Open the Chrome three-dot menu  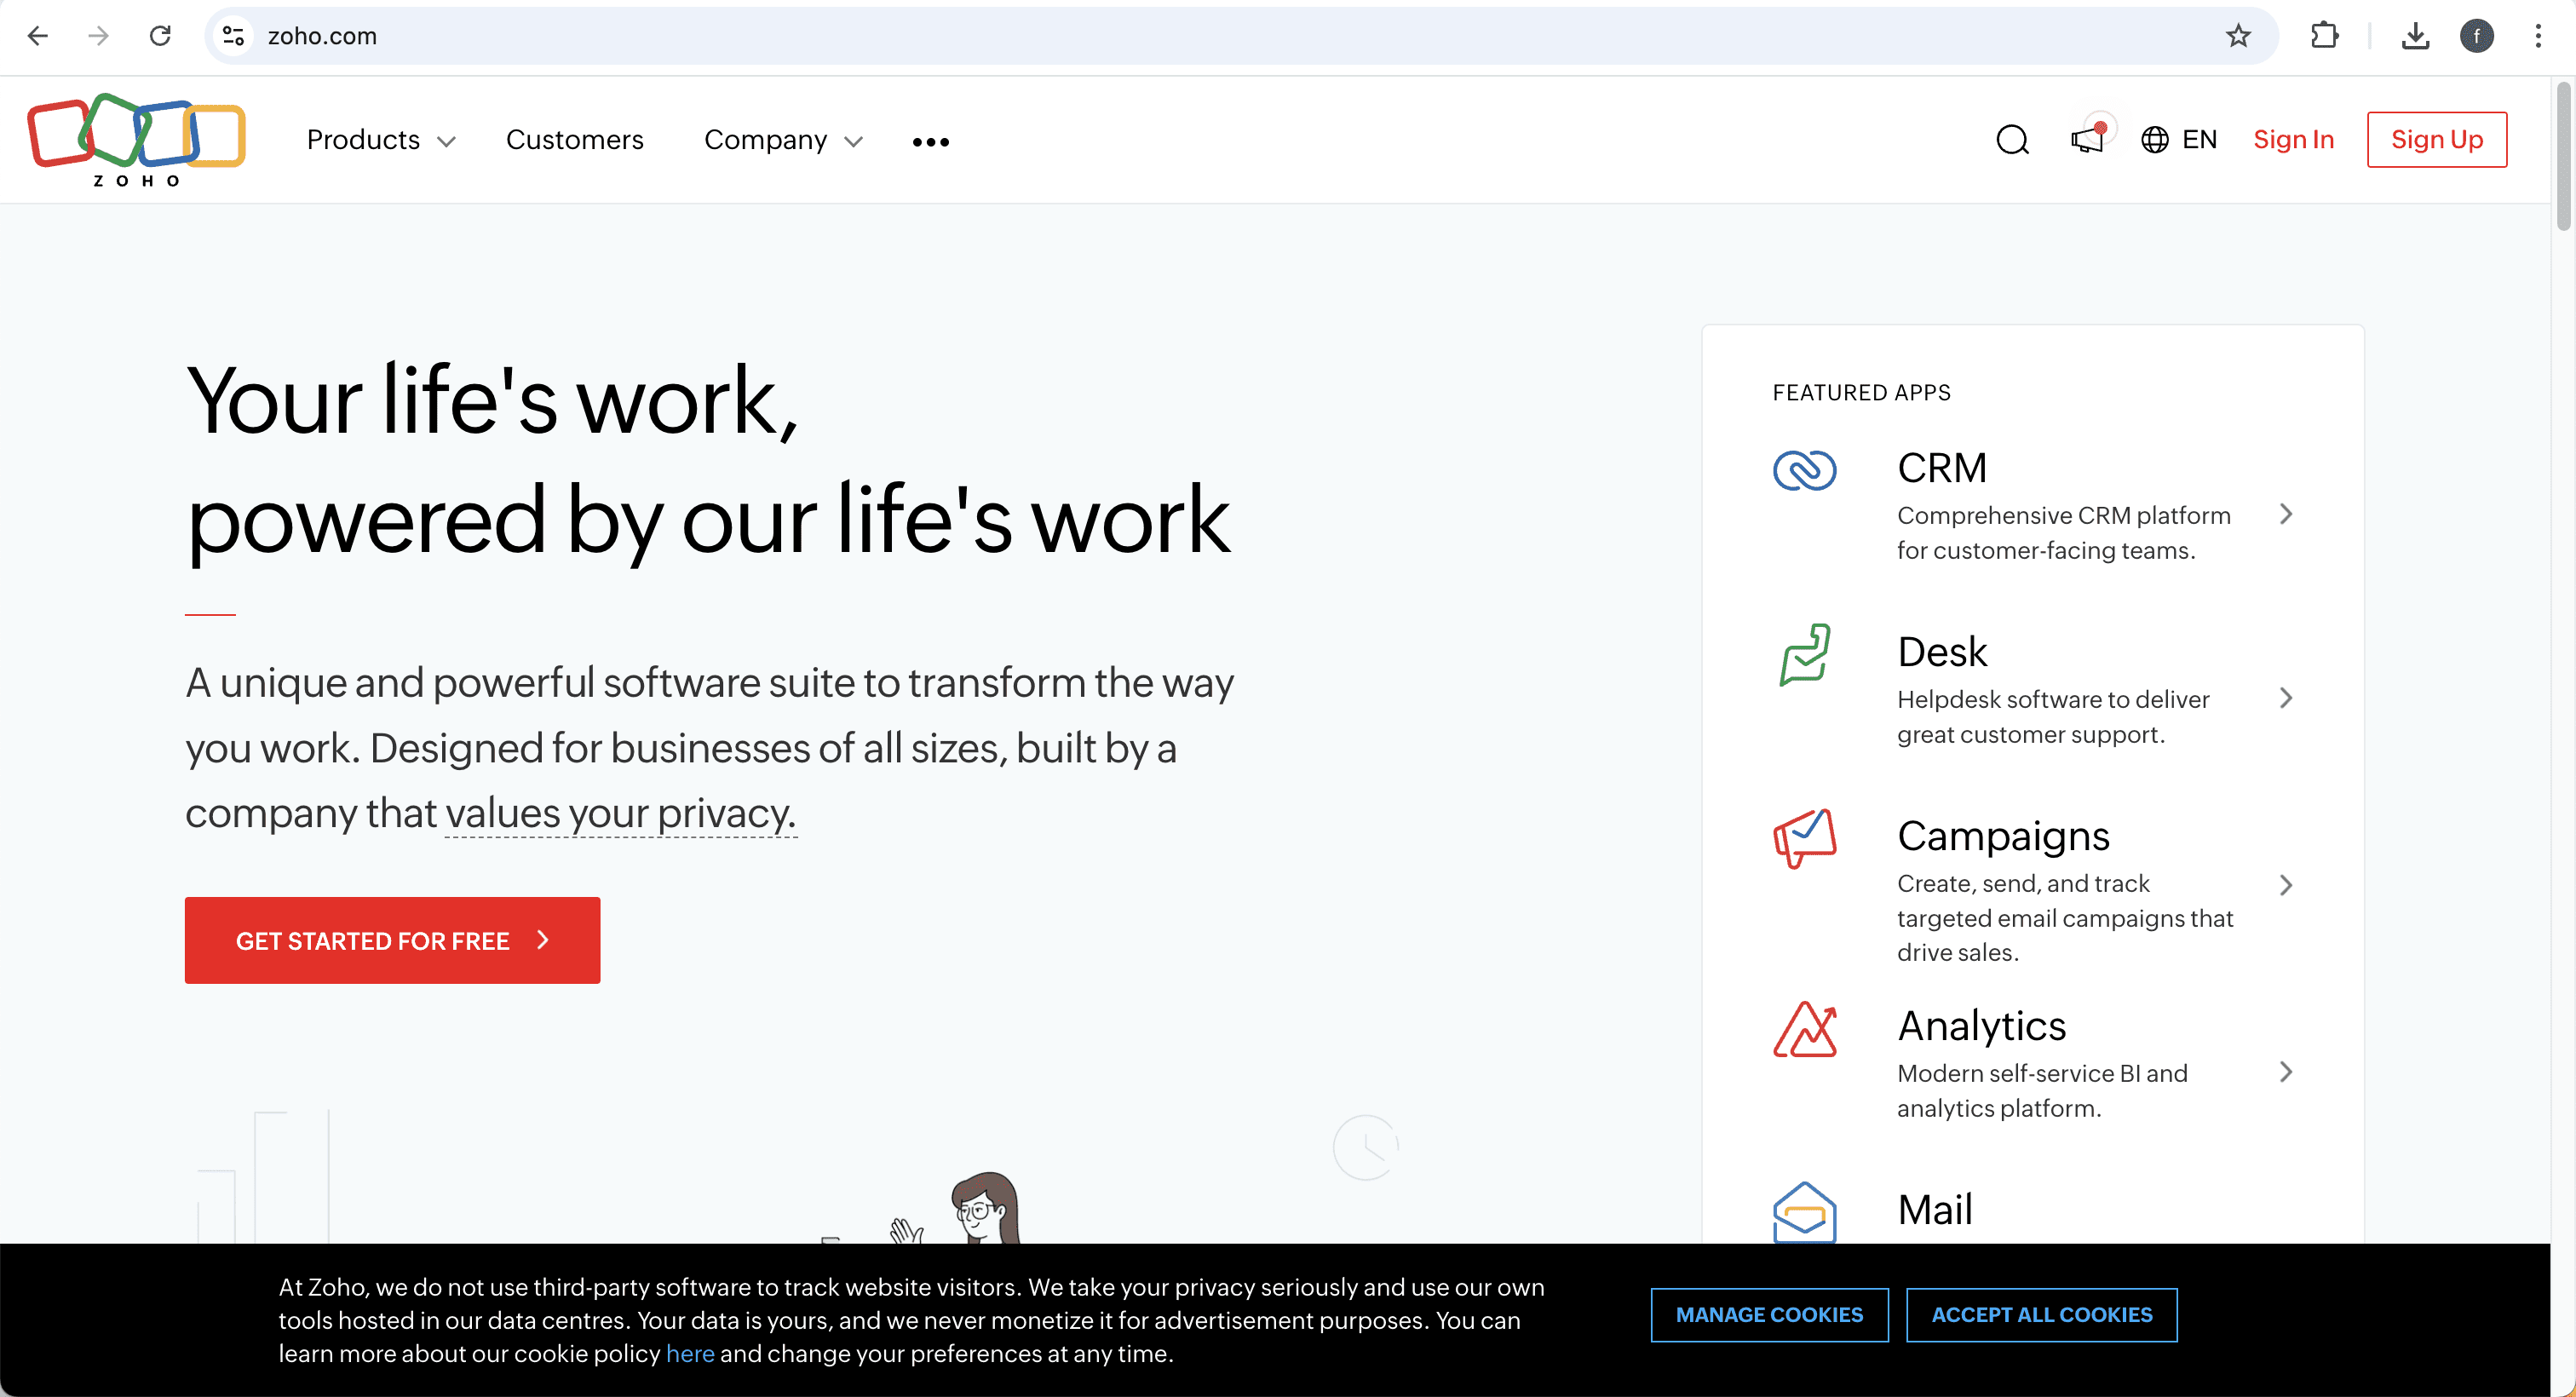coord(2538,36)
